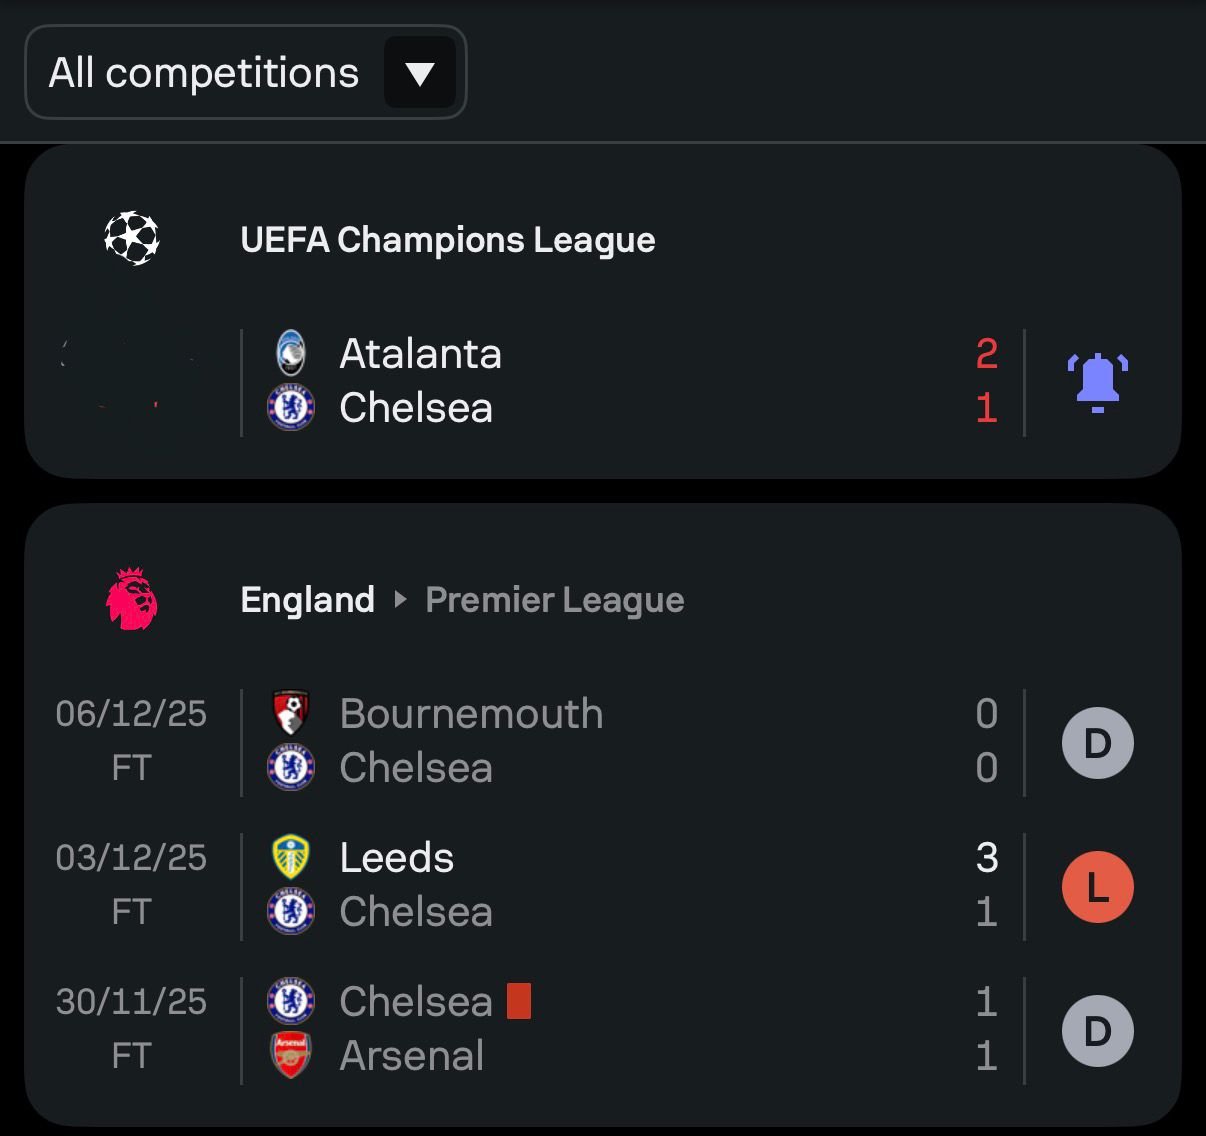Click the Bournemouth club crest
This screenshot has width=1206, height=1136.
[291, 714]
